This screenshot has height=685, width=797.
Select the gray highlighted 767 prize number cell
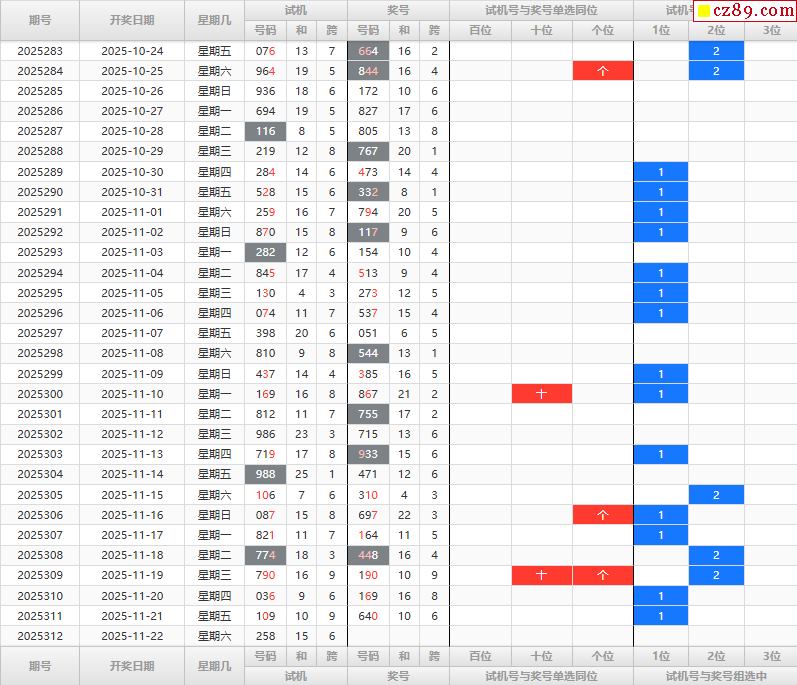point(368,152)
